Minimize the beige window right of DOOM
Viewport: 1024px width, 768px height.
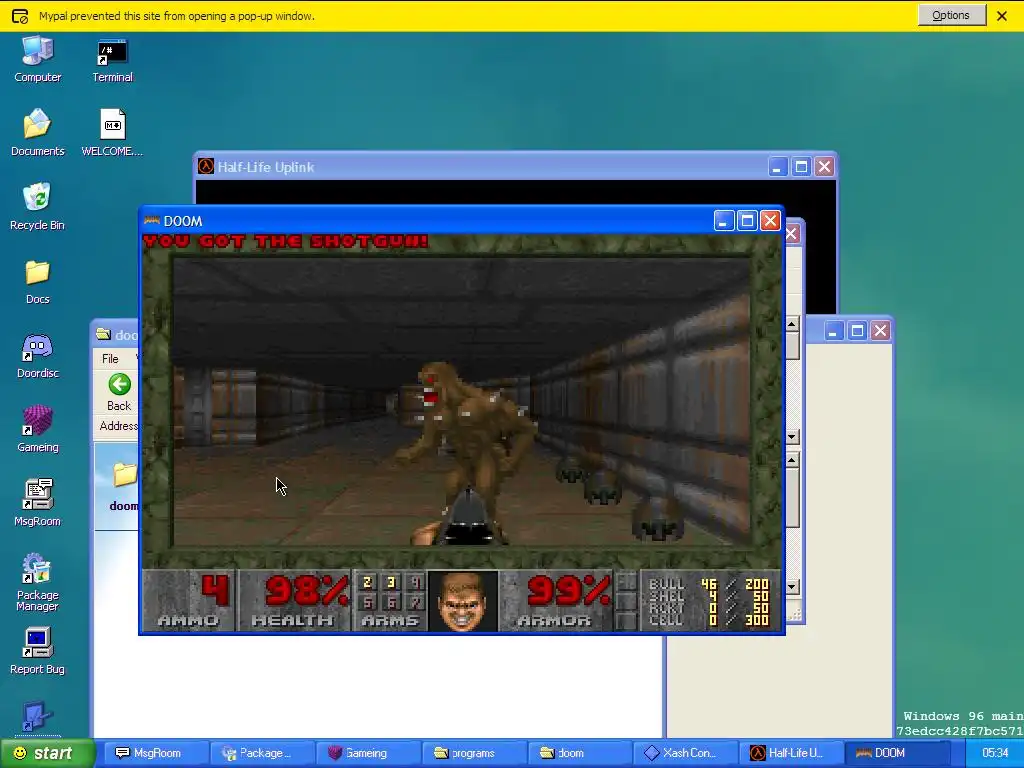[833, 330]
